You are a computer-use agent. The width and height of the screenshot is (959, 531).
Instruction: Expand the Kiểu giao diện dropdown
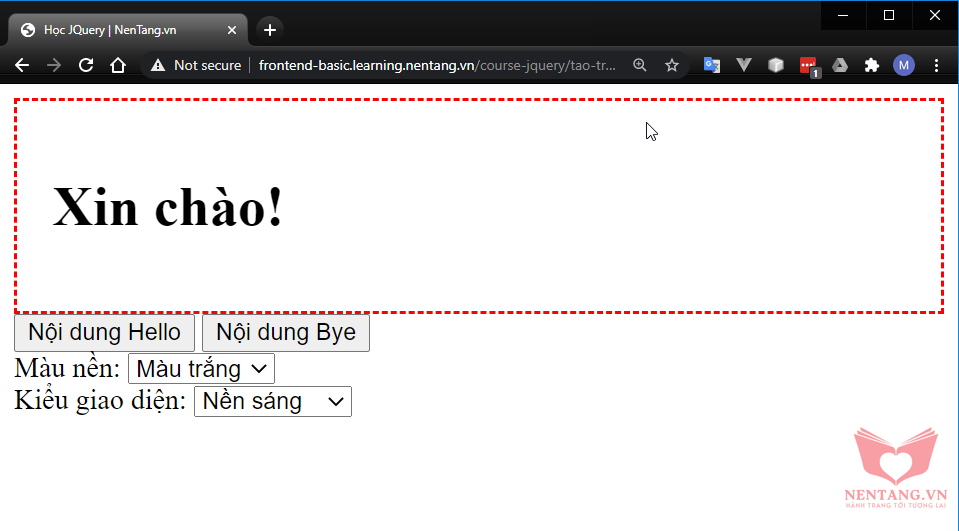[x=272, y=402]
